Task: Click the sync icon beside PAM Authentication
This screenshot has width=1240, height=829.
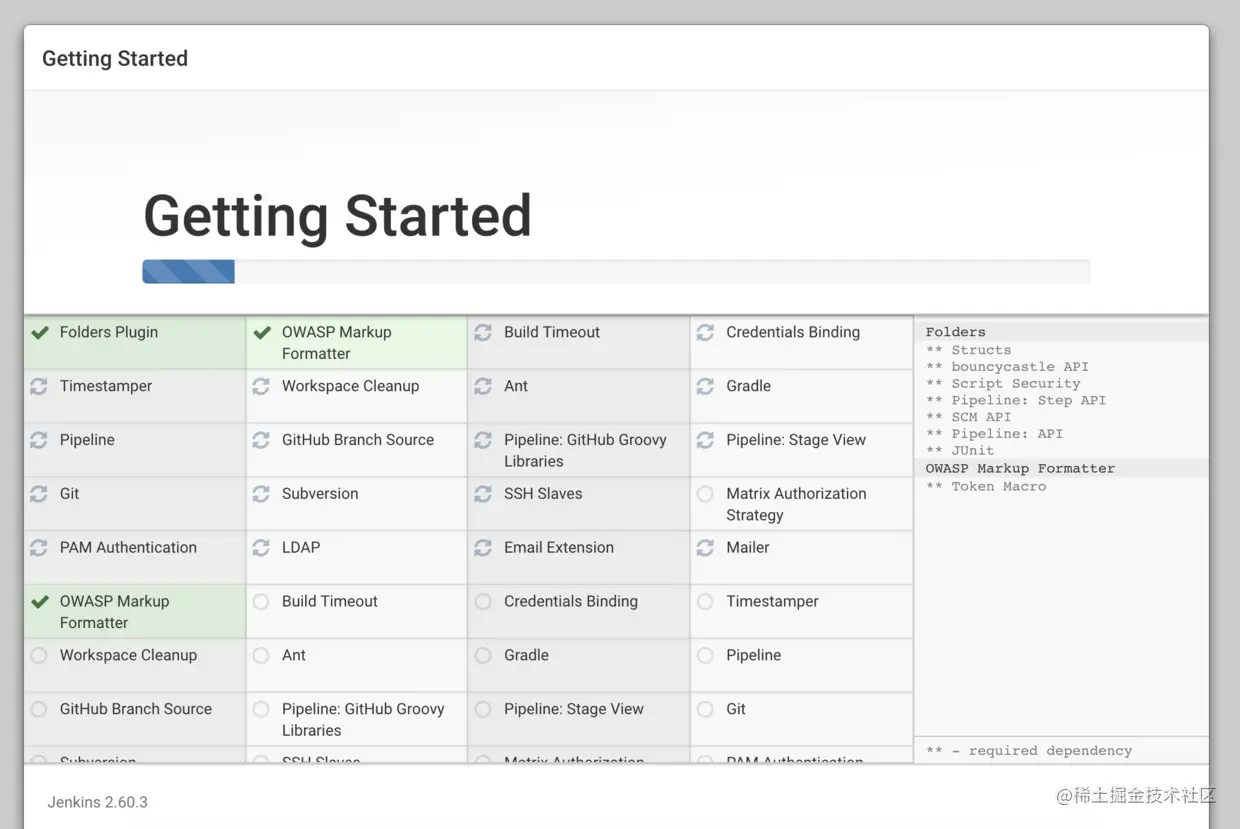Action: (x=39, y=548)
